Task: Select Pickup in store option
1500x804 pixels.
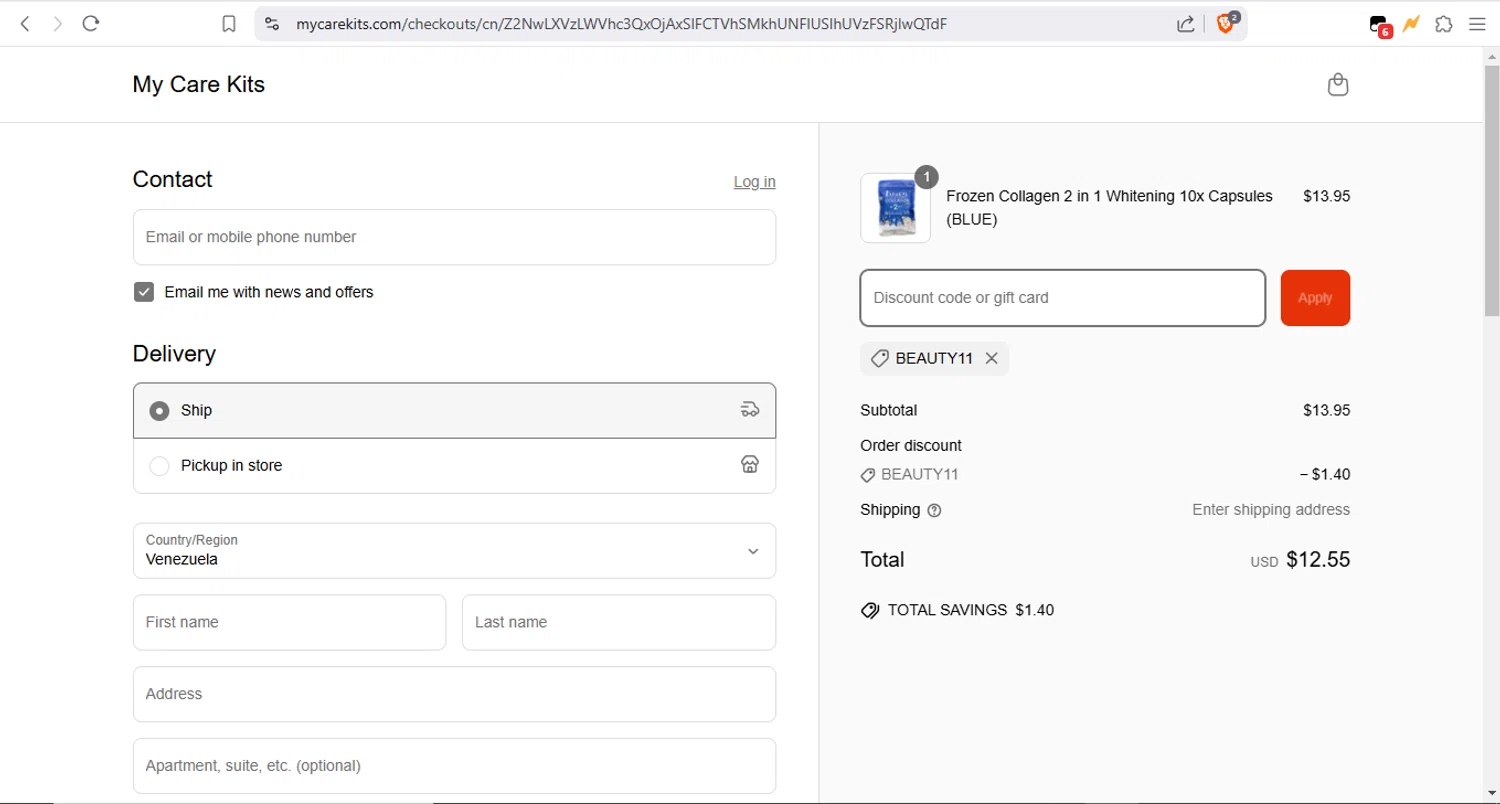Action: [x=454, y=465]
